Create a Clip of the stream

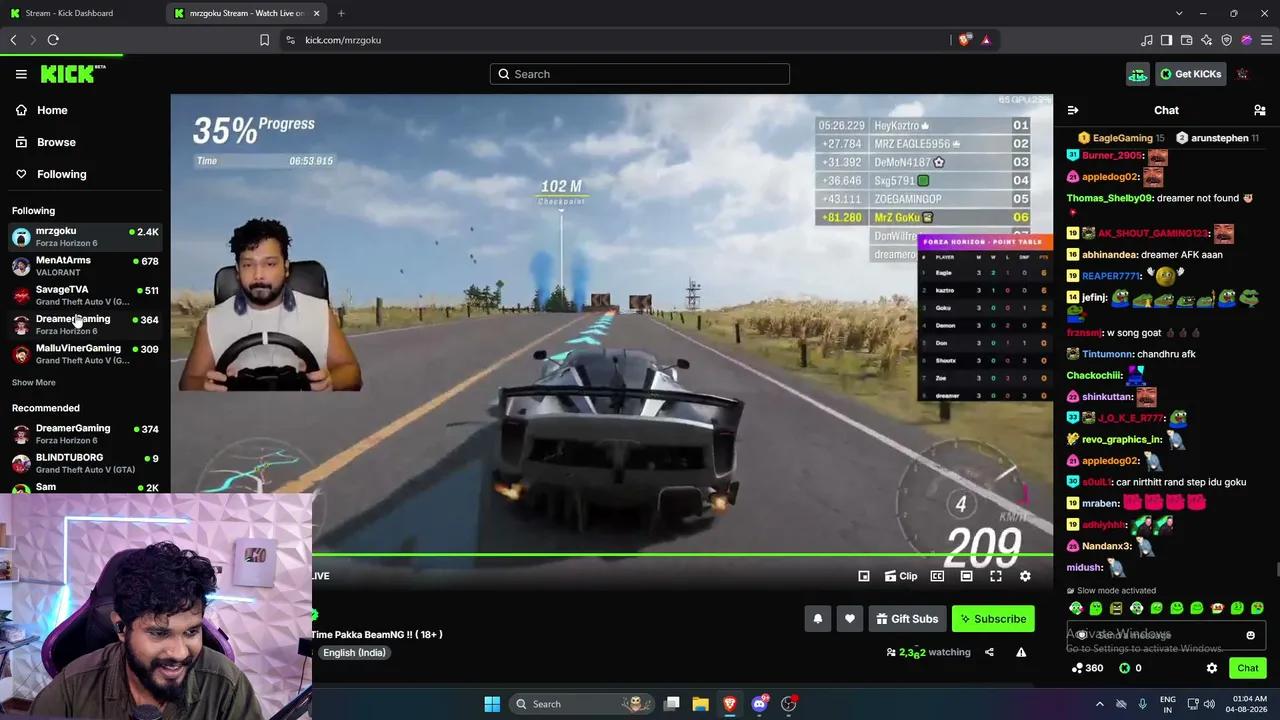[901, 576]
